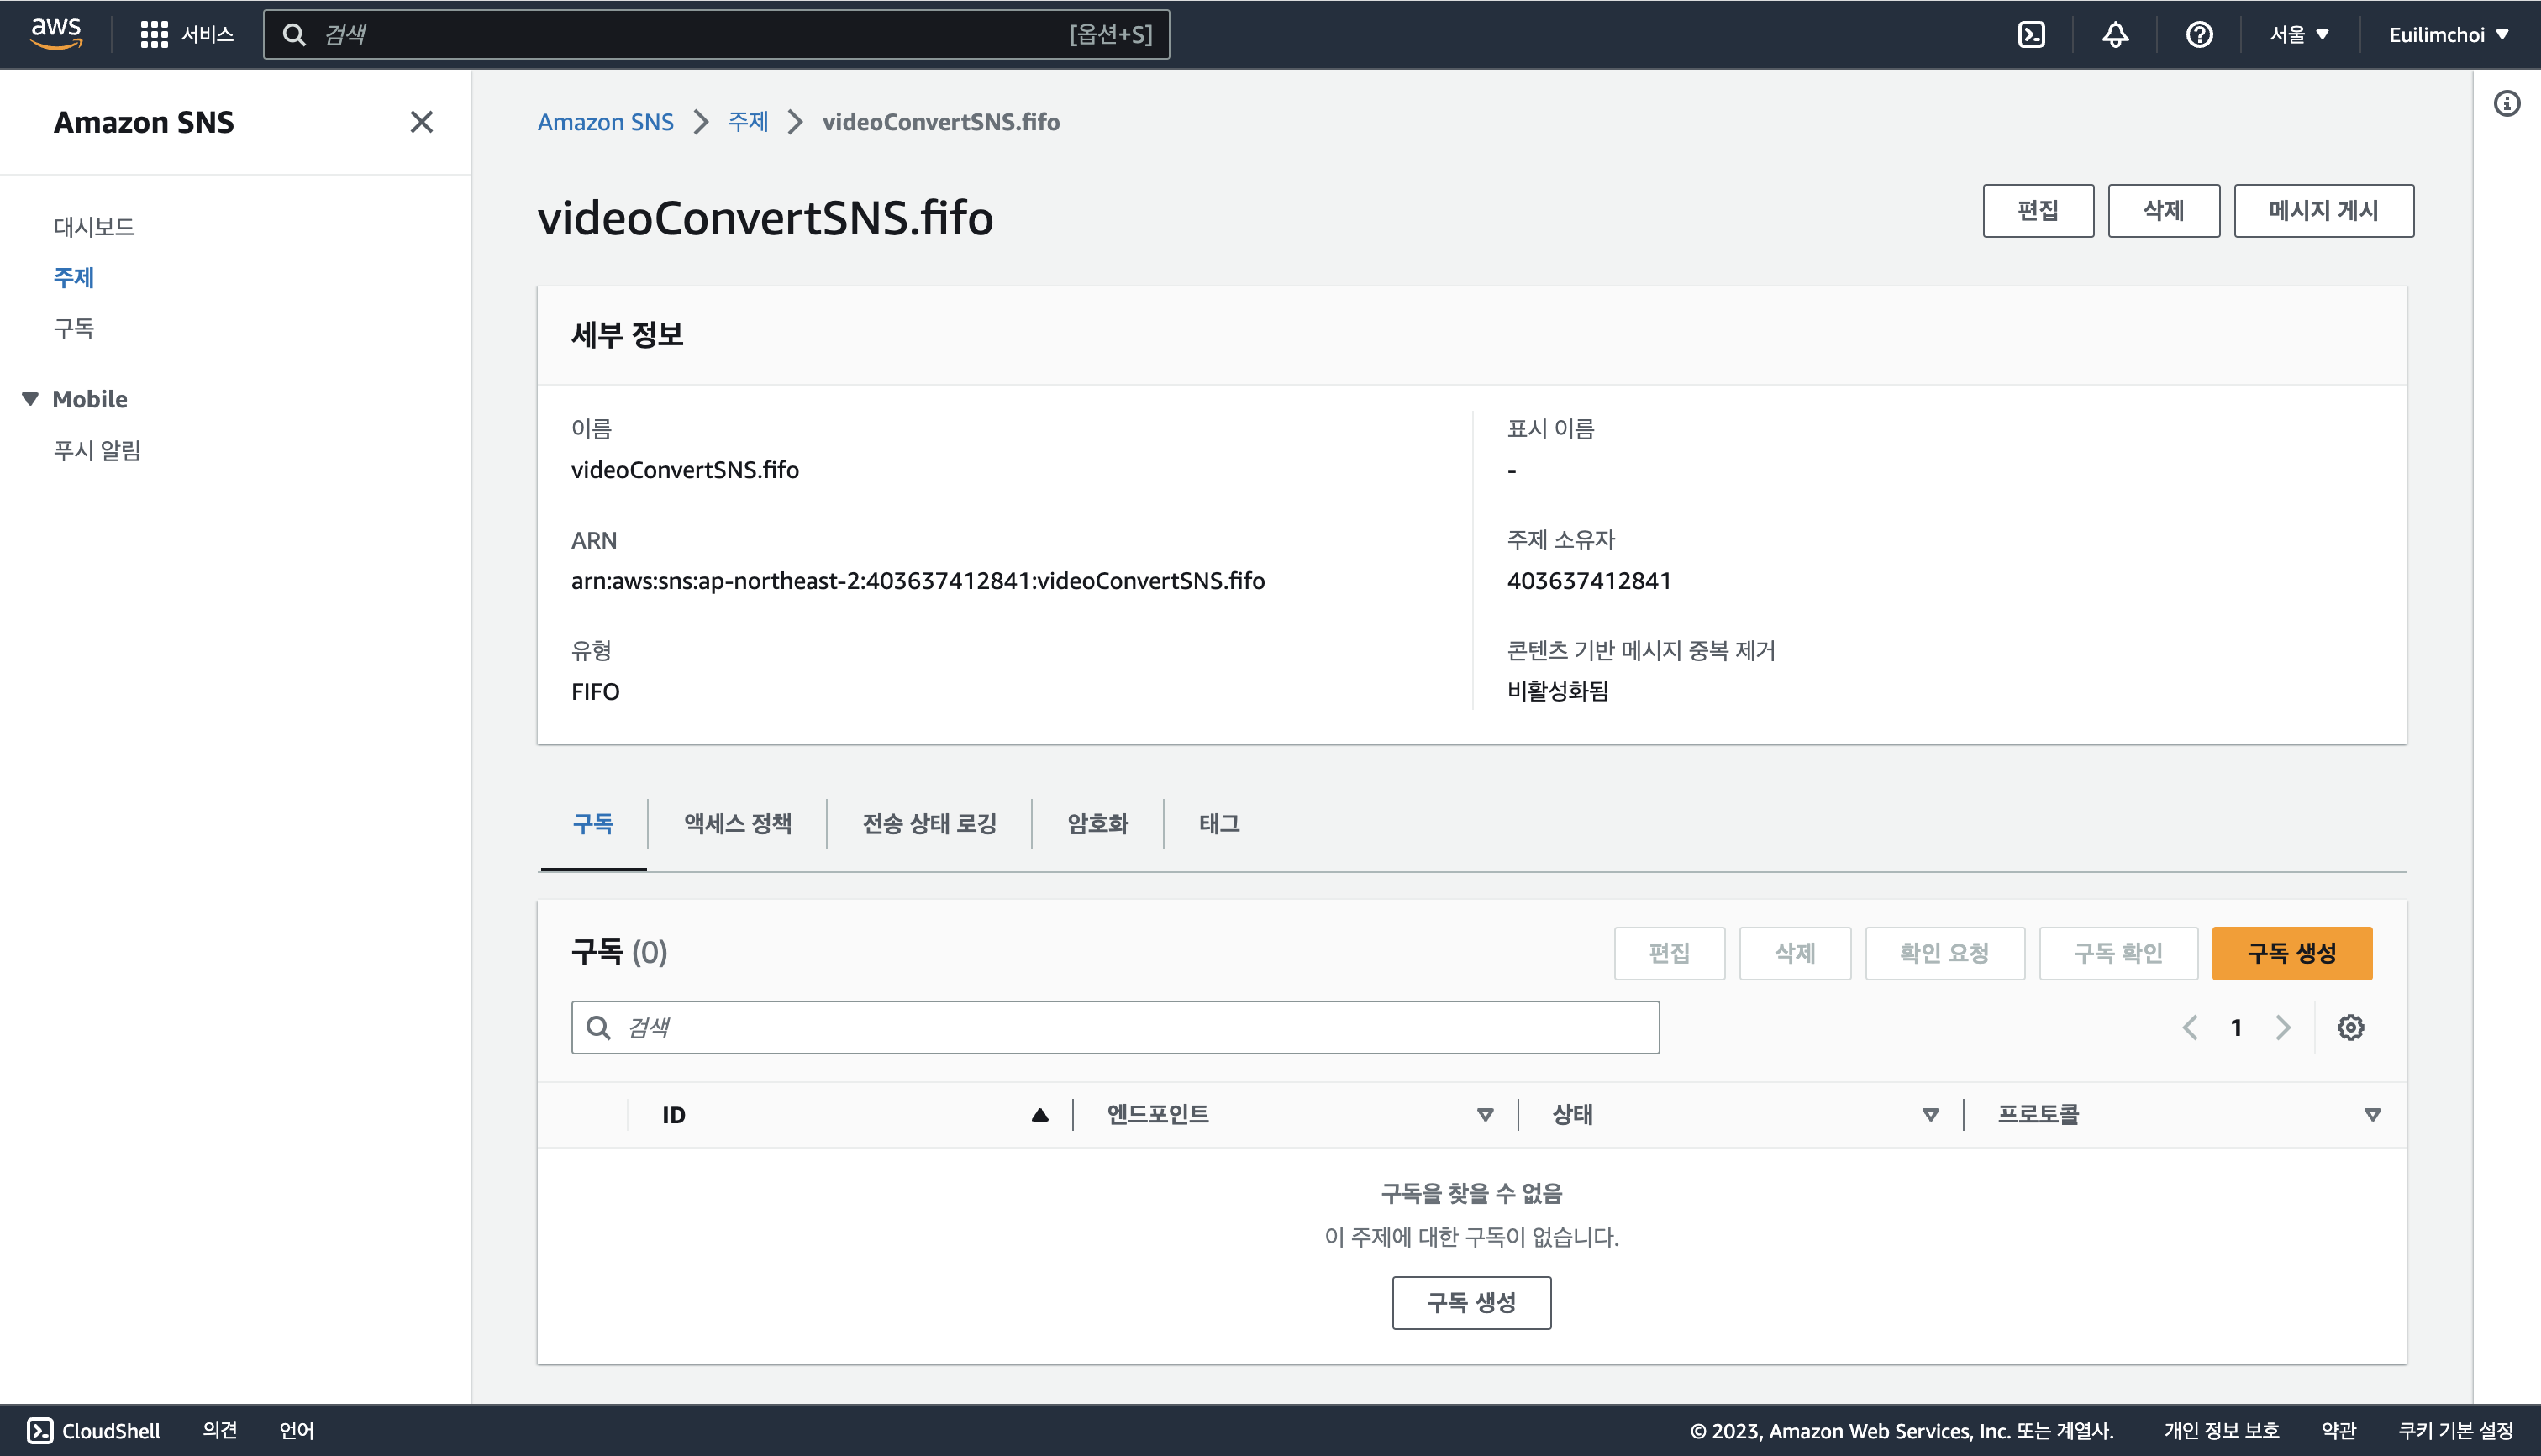
Task: Click subscription panel 편집 button
Action: [x=1669, y=953]
